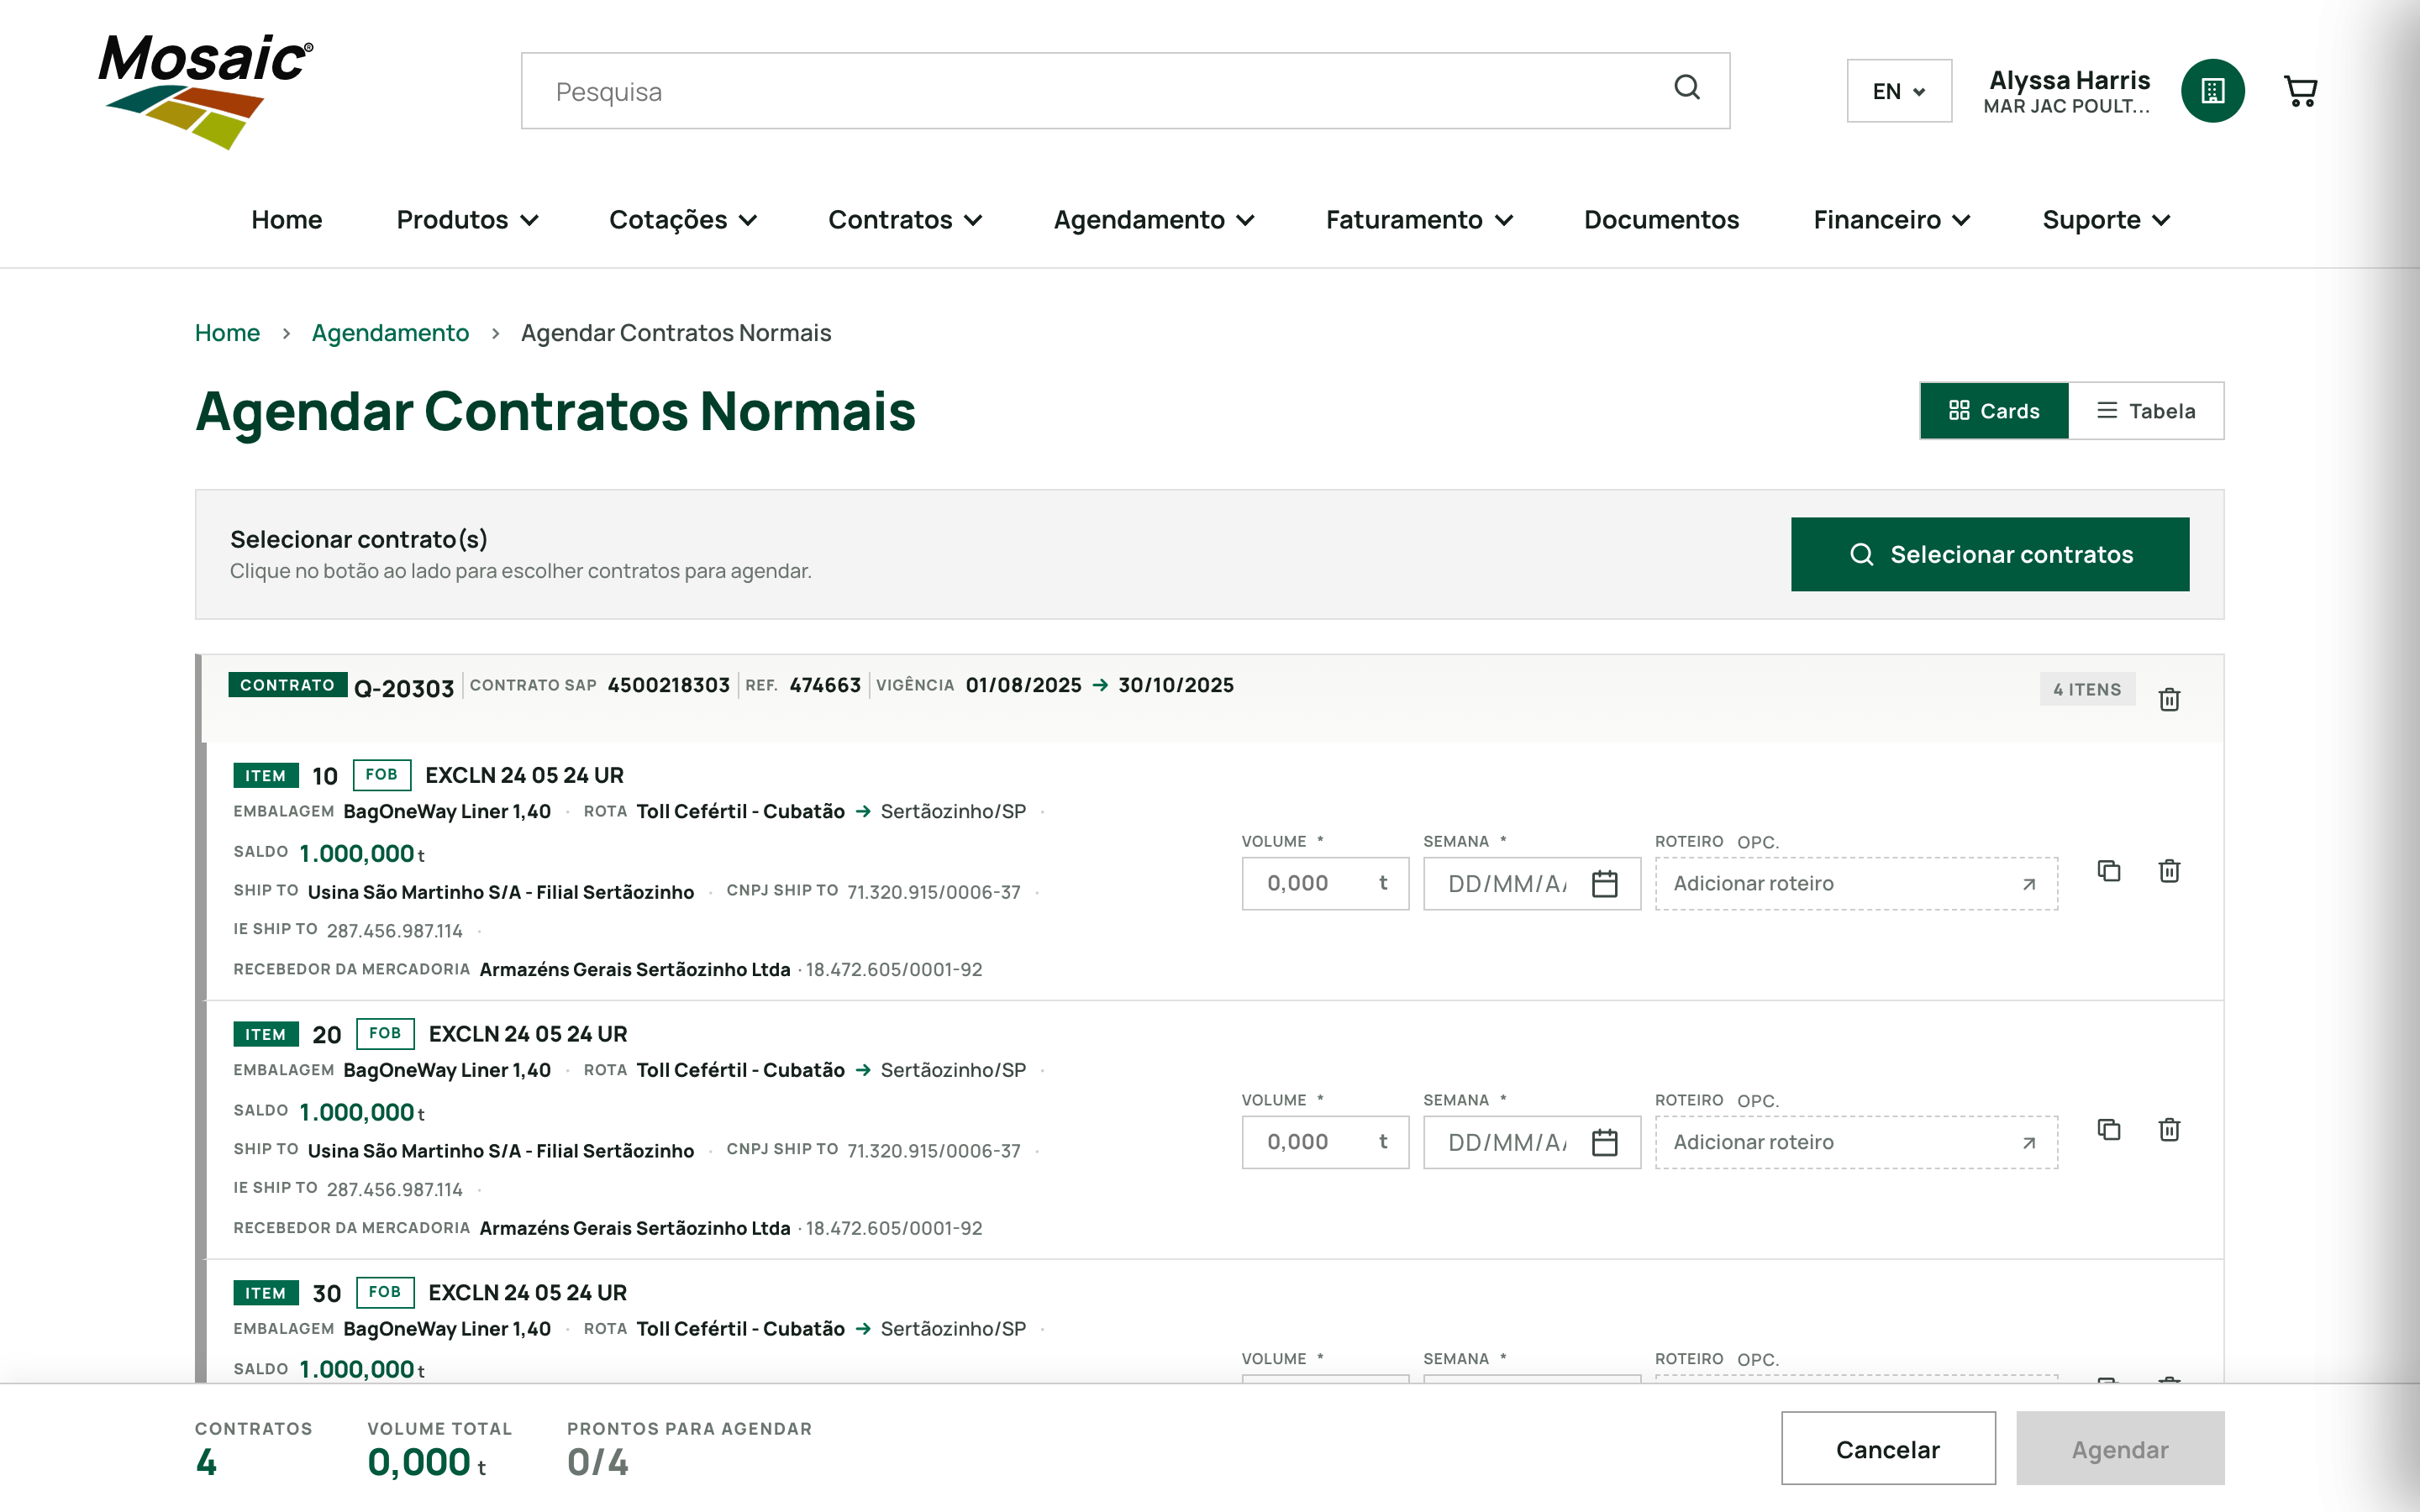
Task: Open the shopping cart
Action: click(2300, 91)
